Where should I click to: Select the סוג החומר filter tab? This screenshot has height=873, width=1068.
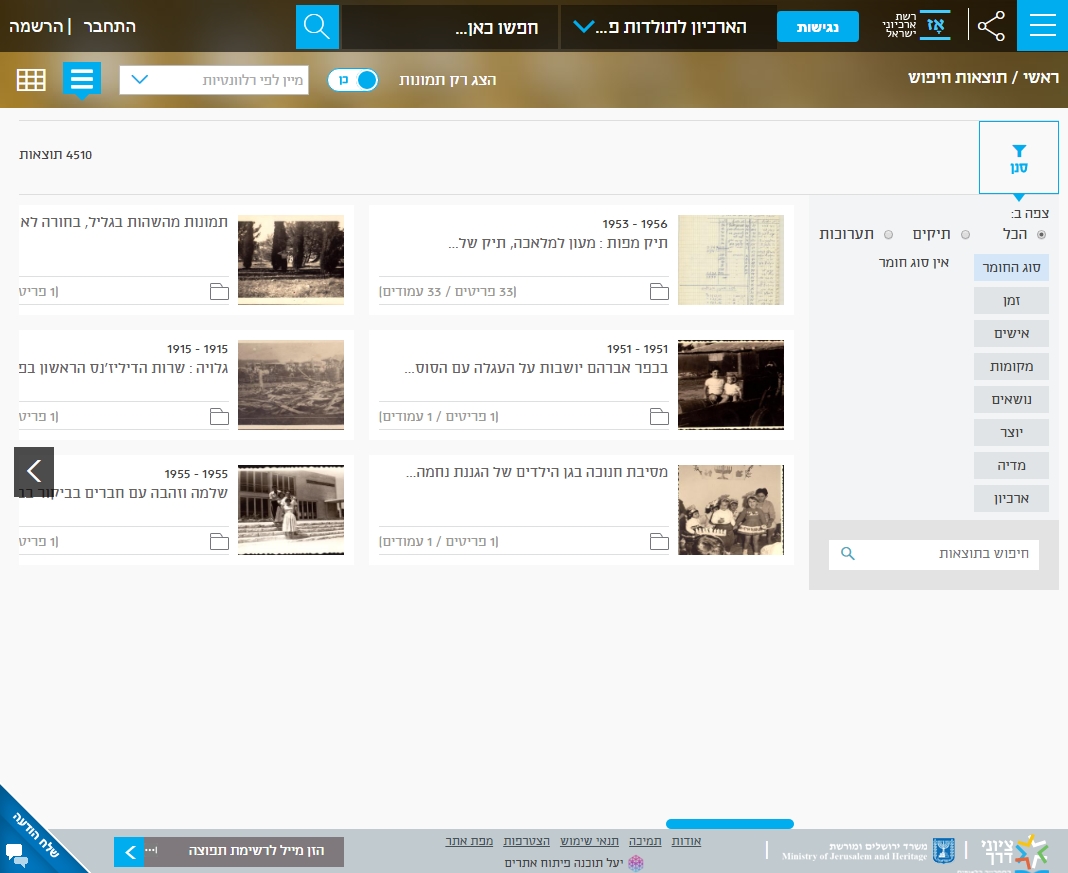[x=1011, y=268]
